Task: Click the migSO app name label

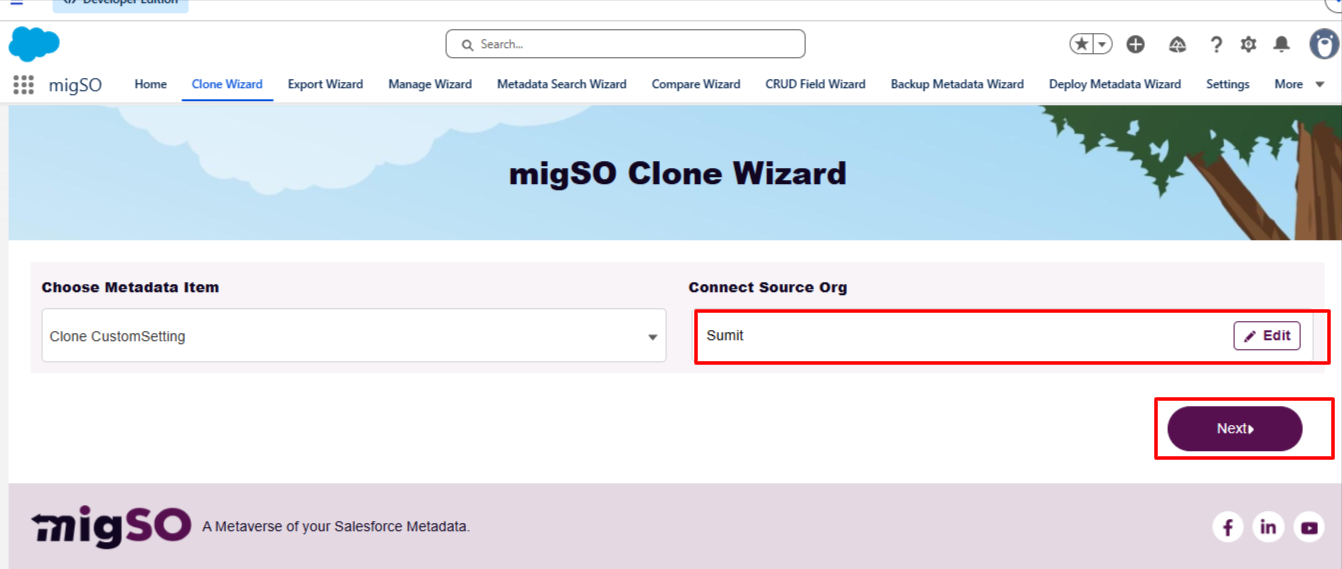Action: [x=75, y=85]
